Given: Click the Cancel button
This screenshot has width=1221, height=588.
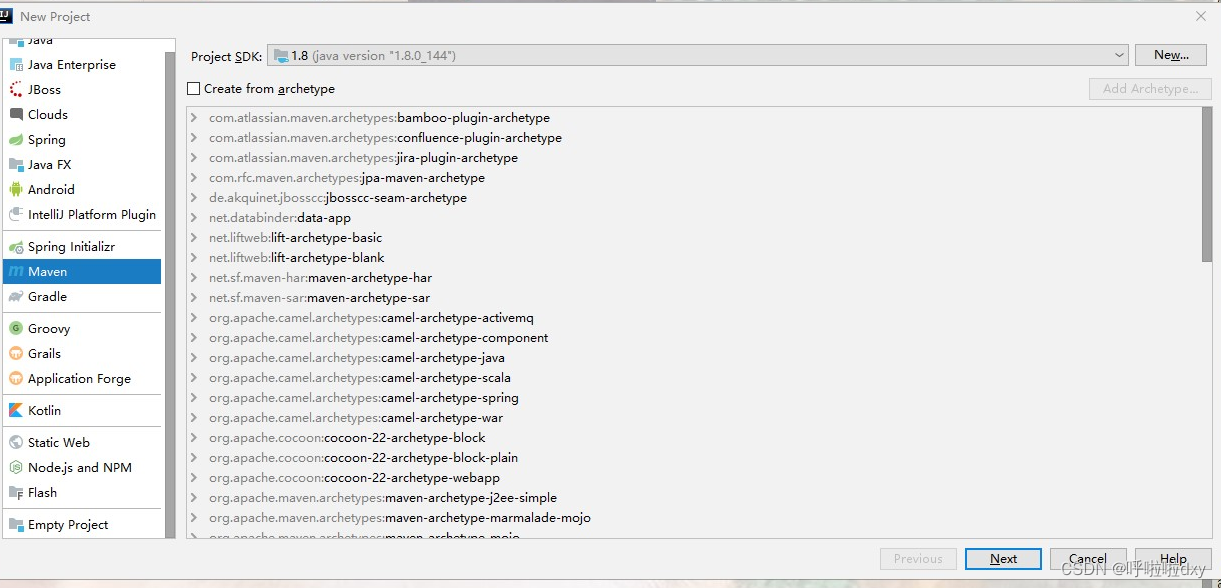Looking at the screenshot, I should tap(1088, 559).
